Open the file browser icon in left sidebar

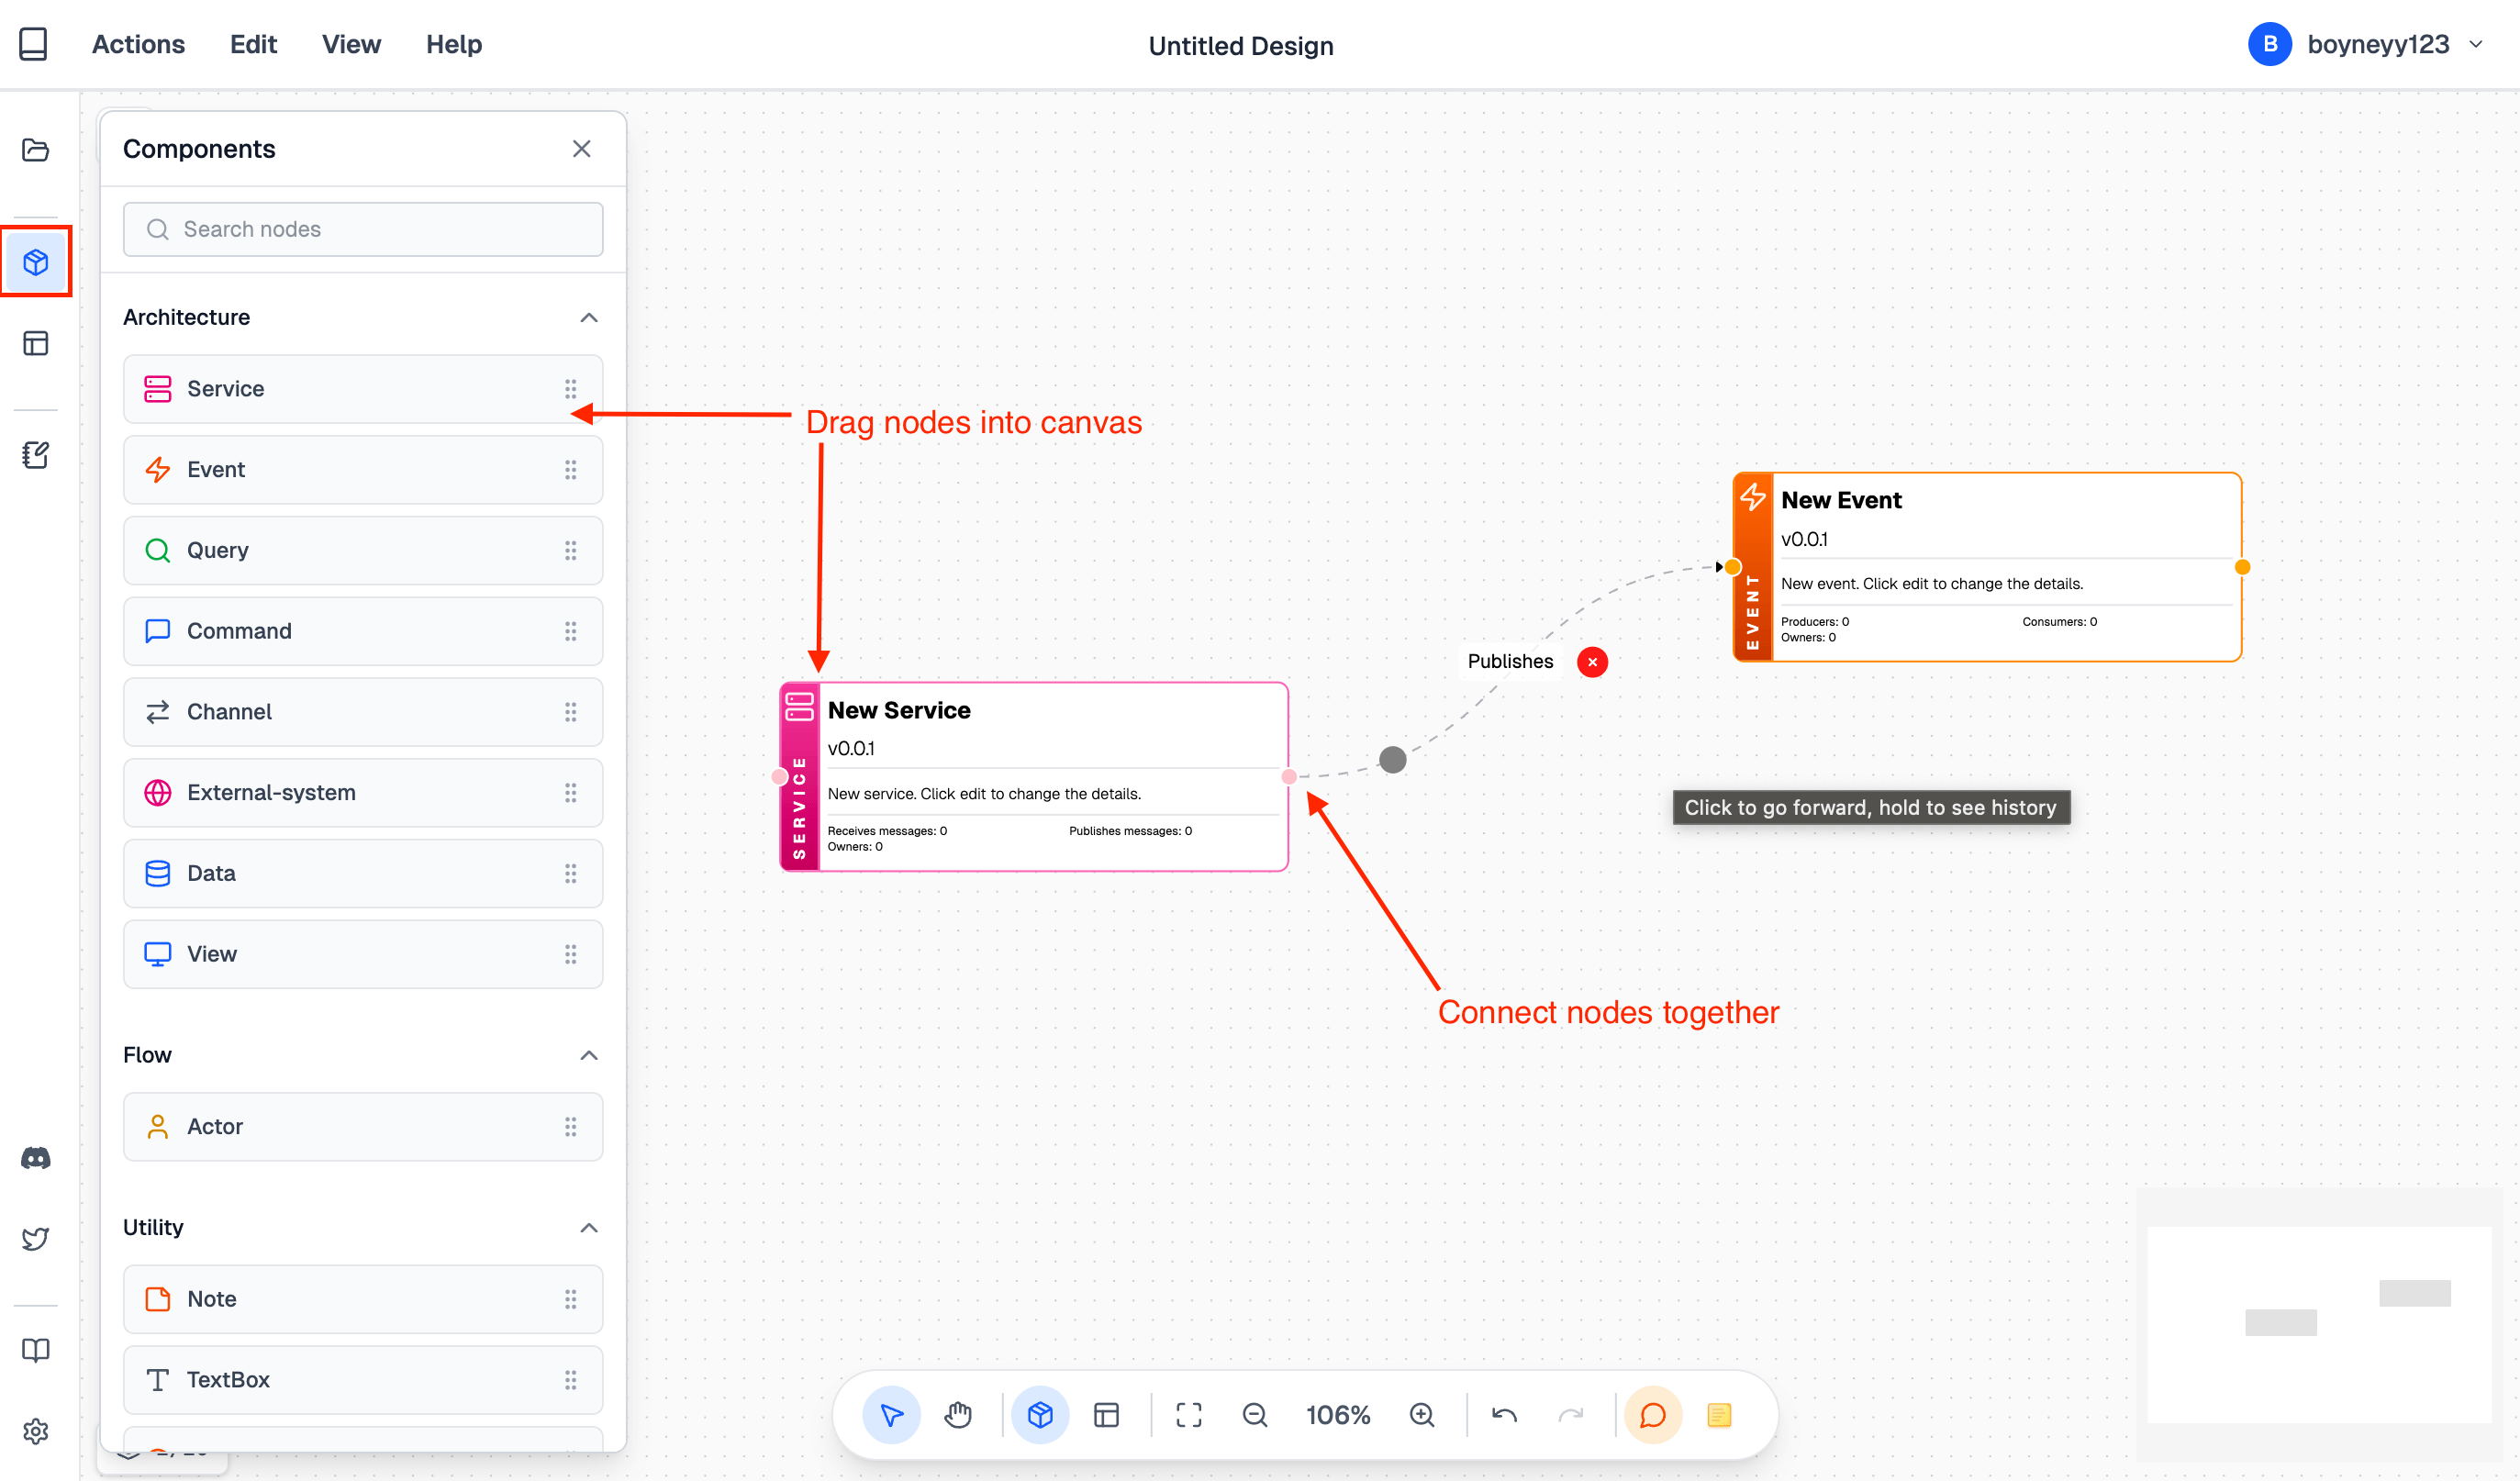click(x=35, y=149)
